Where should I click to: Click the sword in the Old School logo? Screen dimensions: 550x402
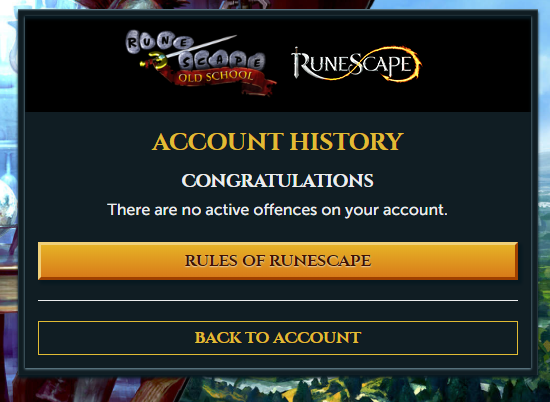tap(189, 51)
